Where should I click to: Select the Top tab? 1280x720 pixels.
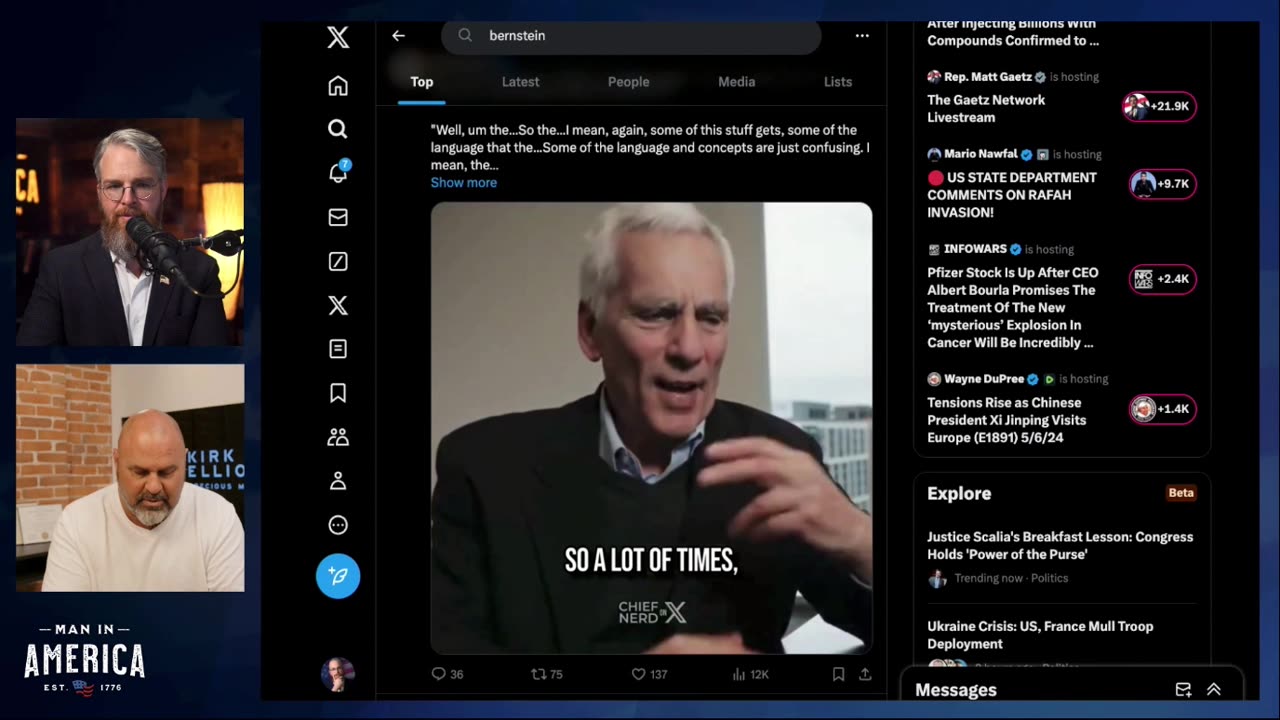(x=422, y=82)
